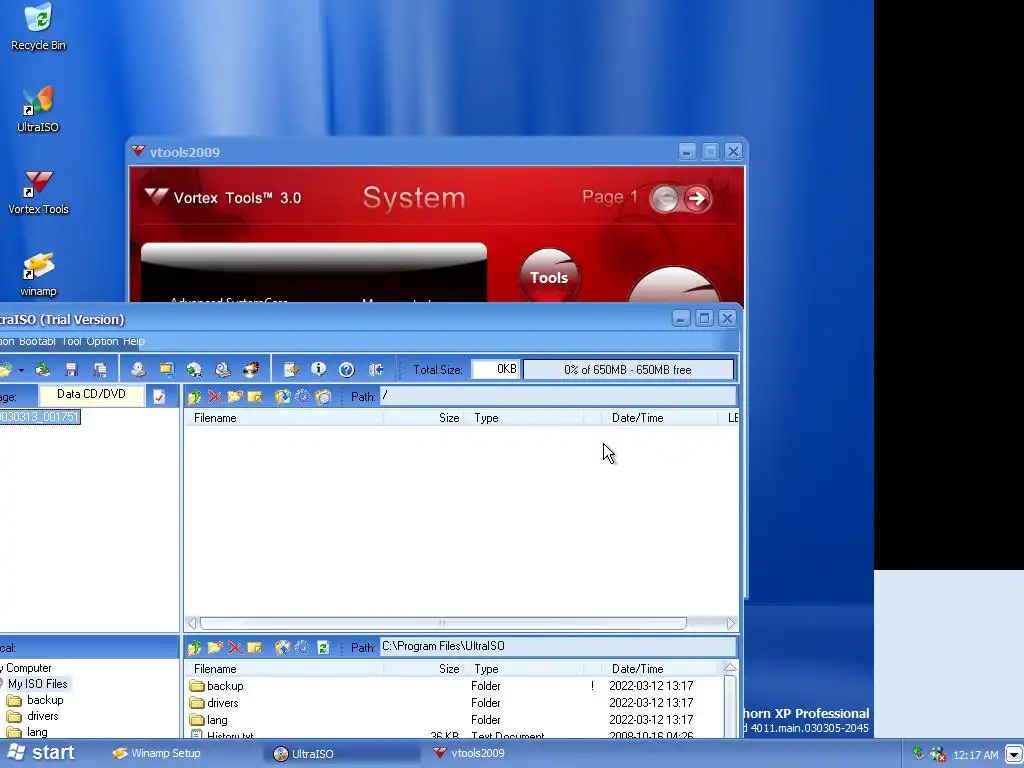Switch to UltraISO taskbar button
Screen dimensions: 1024x768
click(343, 754)
